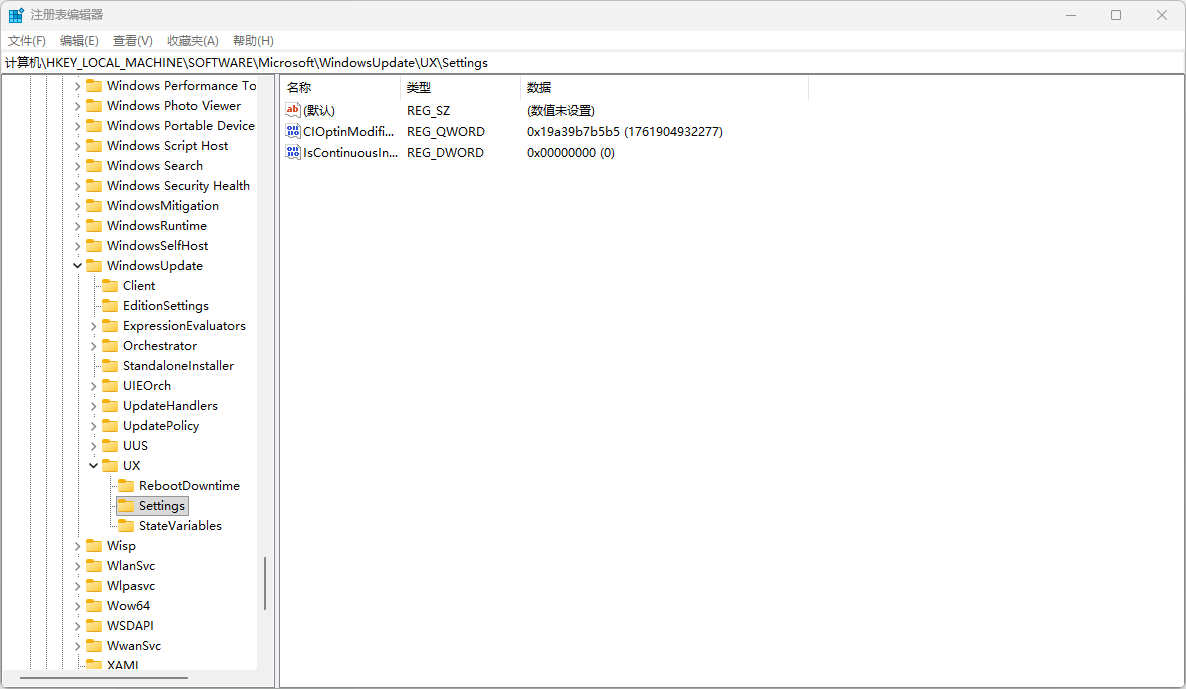Click the folder icon of Wow64
Viewport: 1186px width, 689px height.
coord(94,606)
